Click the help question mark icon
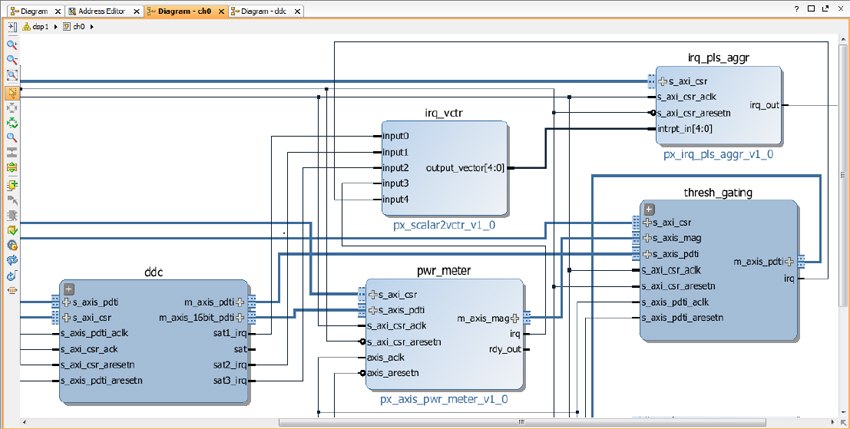 click(x=797, y=9)
